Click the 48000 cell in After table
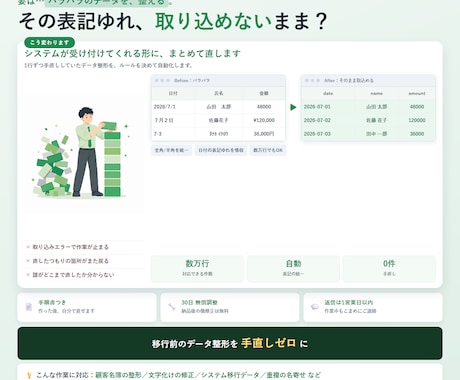 417,107
